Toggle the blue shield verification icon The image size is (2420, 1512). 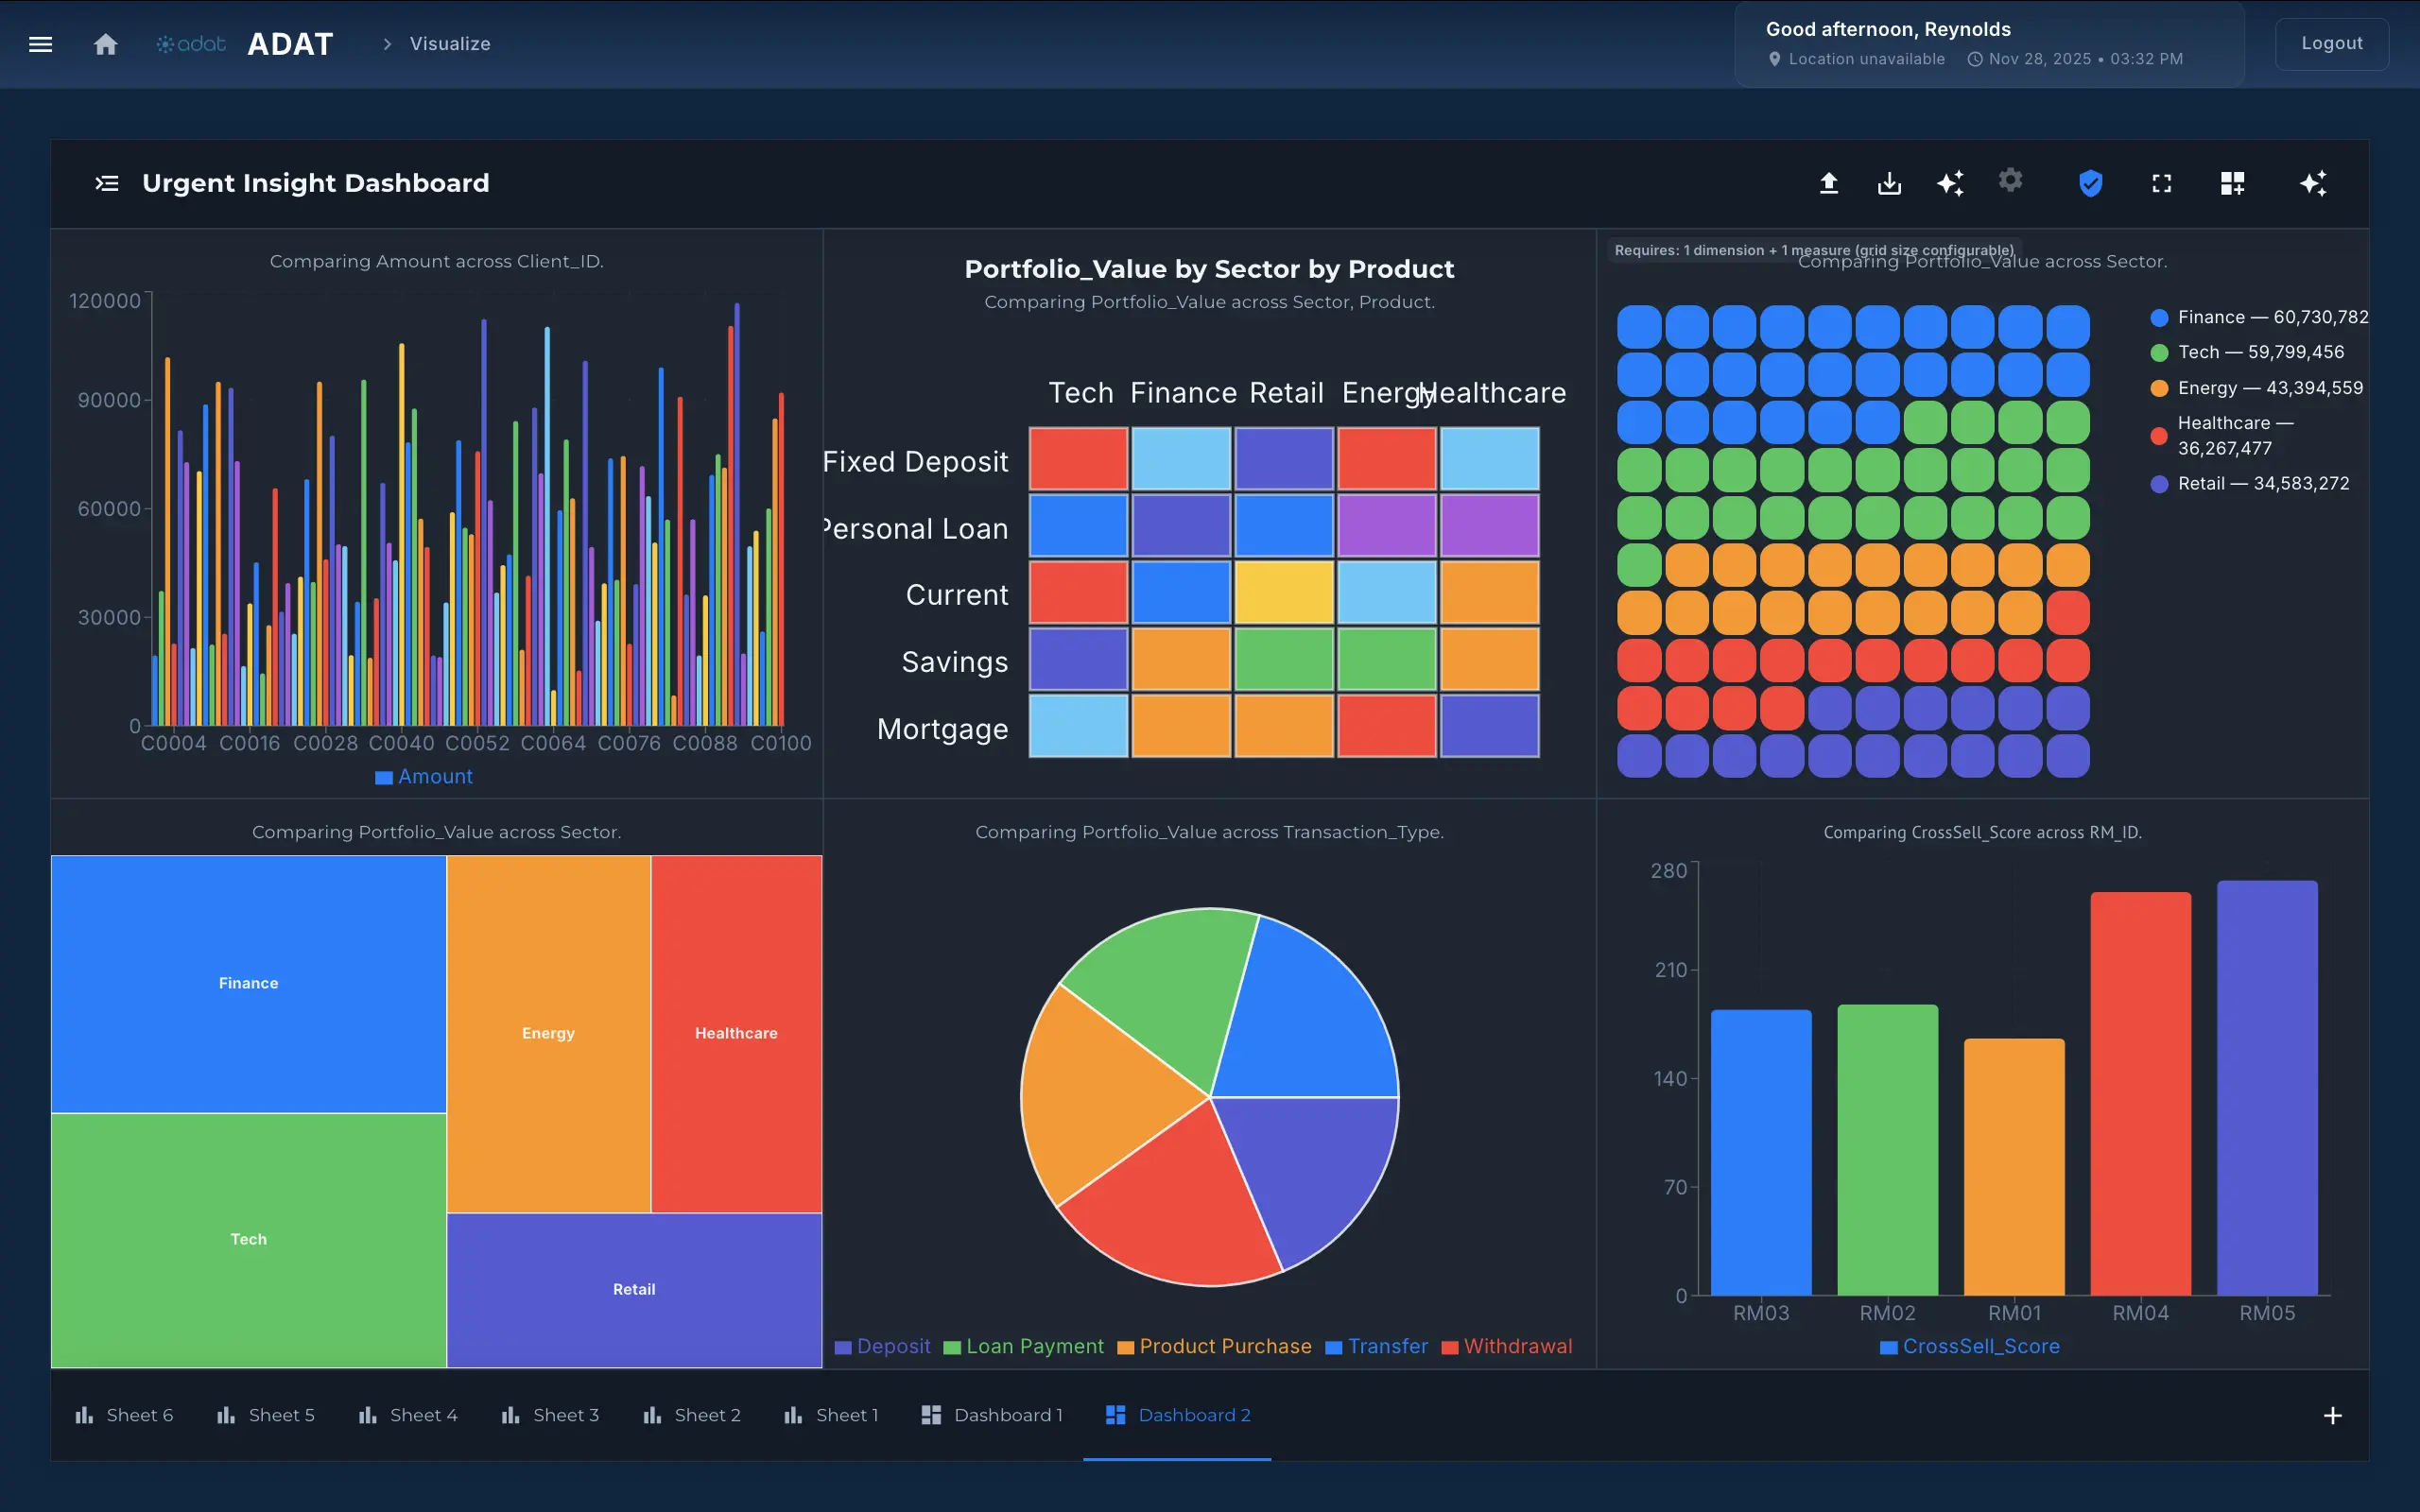click(x=2090, y=183)
